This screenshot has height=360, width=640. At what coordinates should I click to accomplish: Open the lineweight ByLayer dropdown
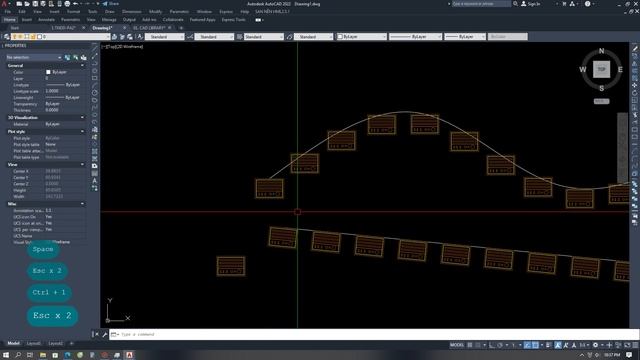tap(464, 37)
